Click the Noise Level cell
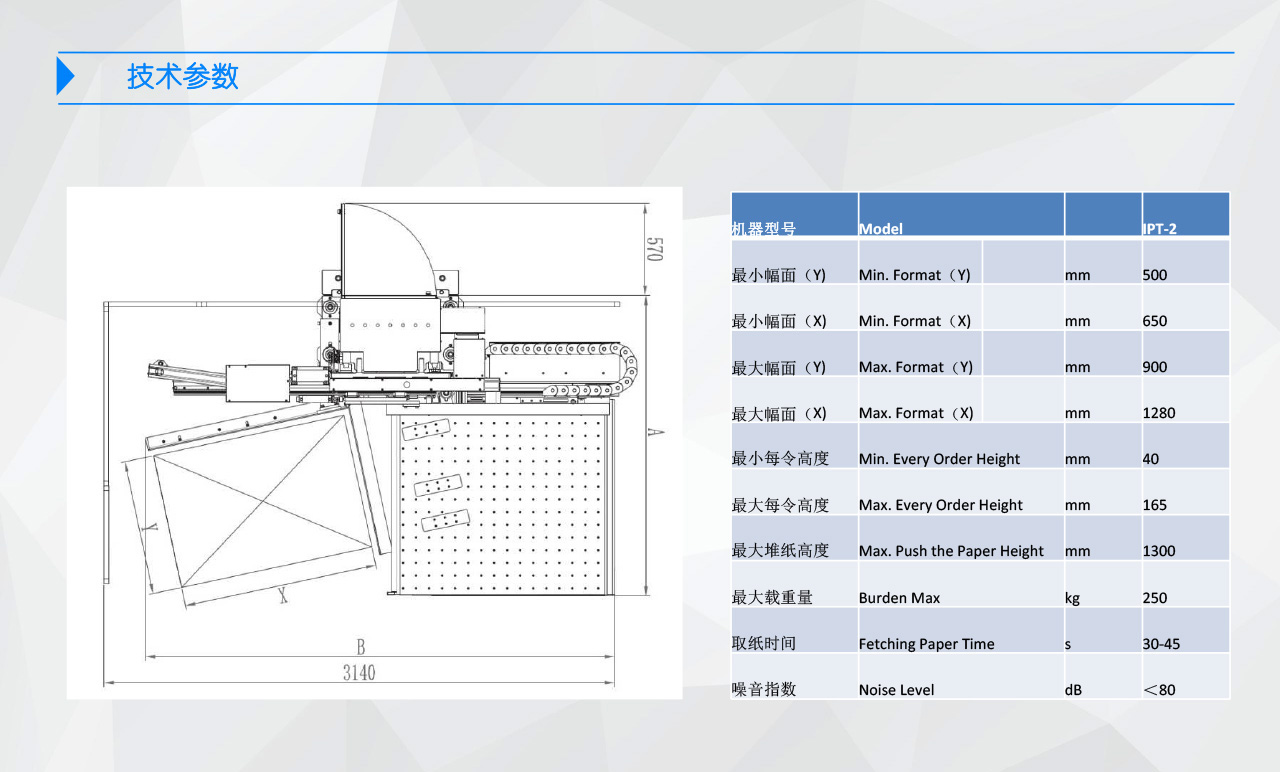The image size is (1280, 772). point(896,690)
